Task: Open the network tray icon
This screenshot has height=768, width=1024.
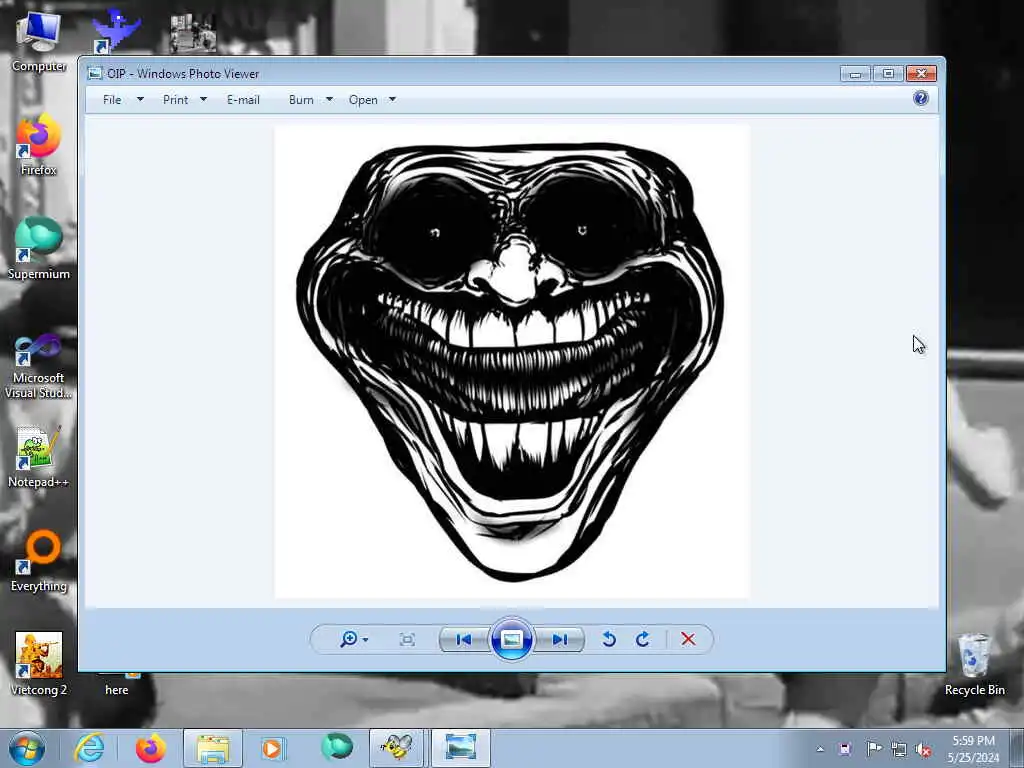Action: 899,749
